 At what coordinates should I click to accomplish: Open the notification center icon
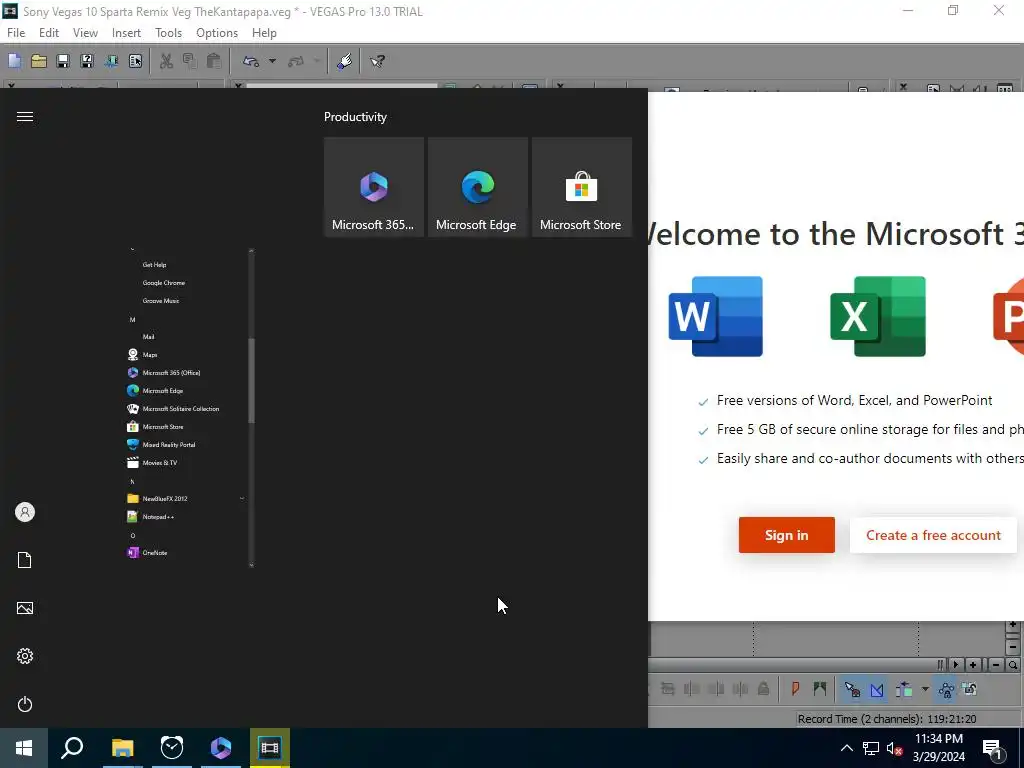coord(992,748)
